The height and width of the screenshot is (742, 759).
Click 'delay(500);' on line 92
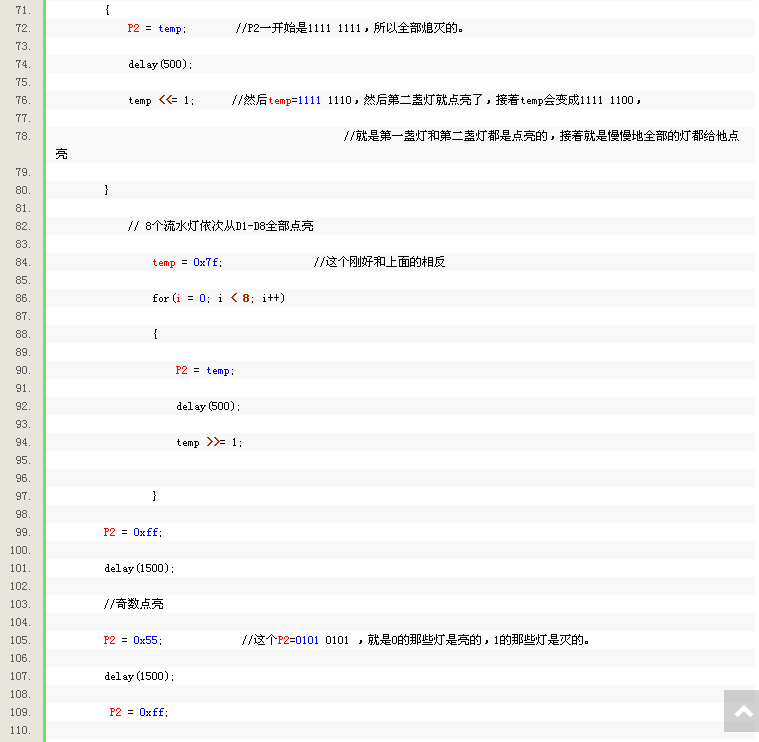click(x=208, y=406)
